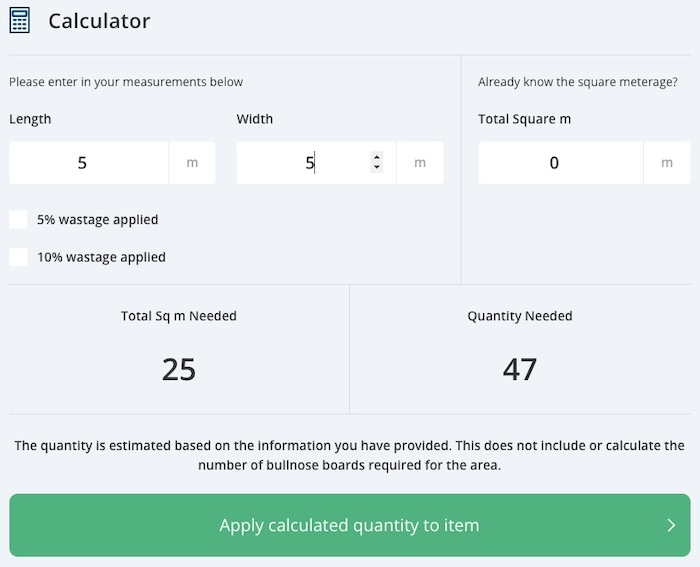Decrease Width using the stepper down arrow
The width and height of the screenshot is (700, 567).
376,168
